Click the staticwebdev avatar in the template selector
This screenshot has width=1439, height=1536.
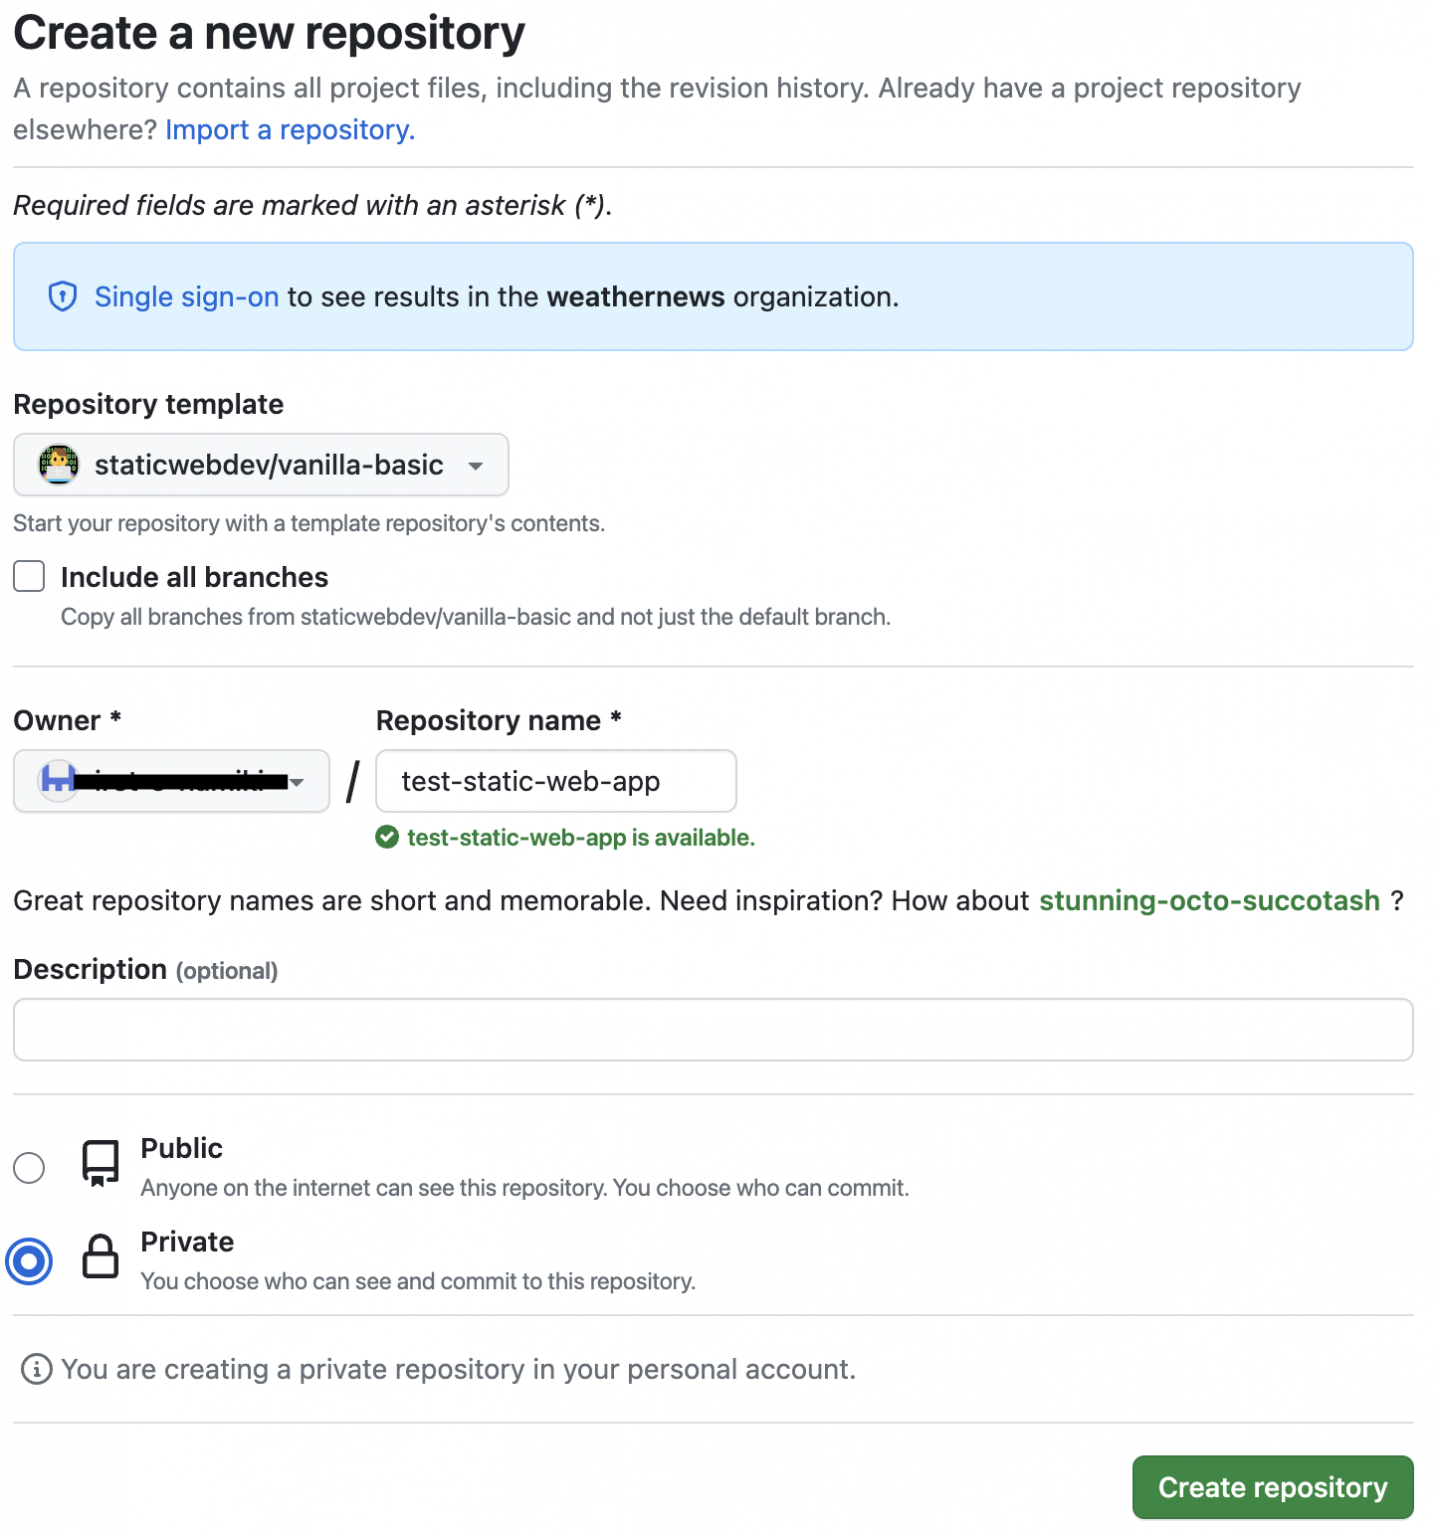tap(58, 464)
